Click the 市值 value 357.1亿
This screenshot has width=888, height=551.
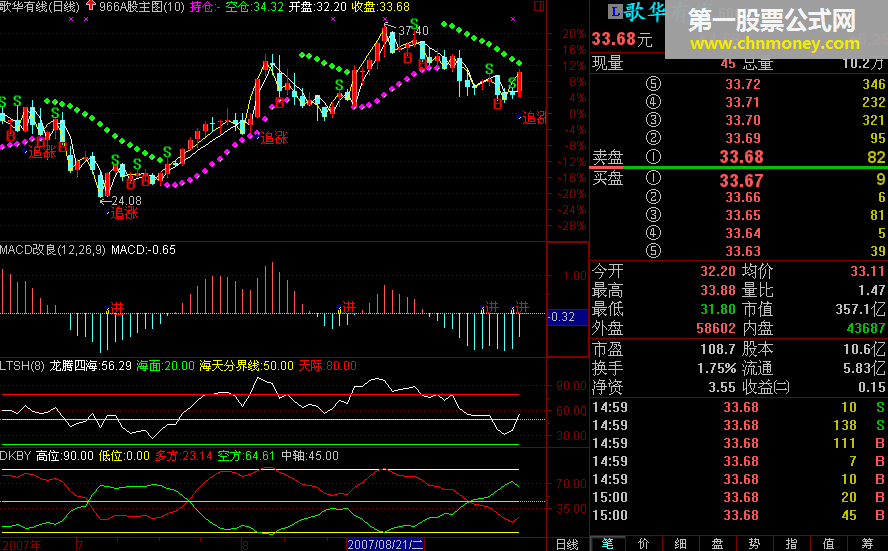(x=860, y=309)
